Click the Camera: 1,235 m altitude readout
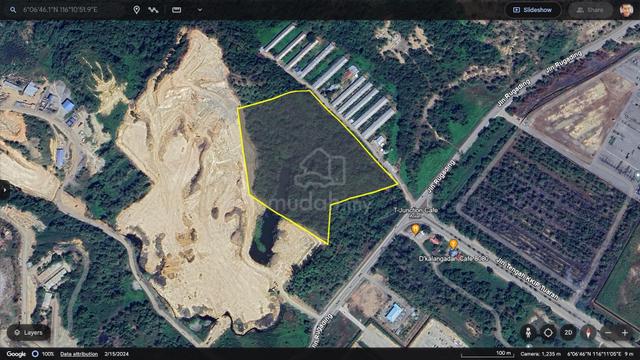Screen dimensions: 640x360 tap(540, 354)
